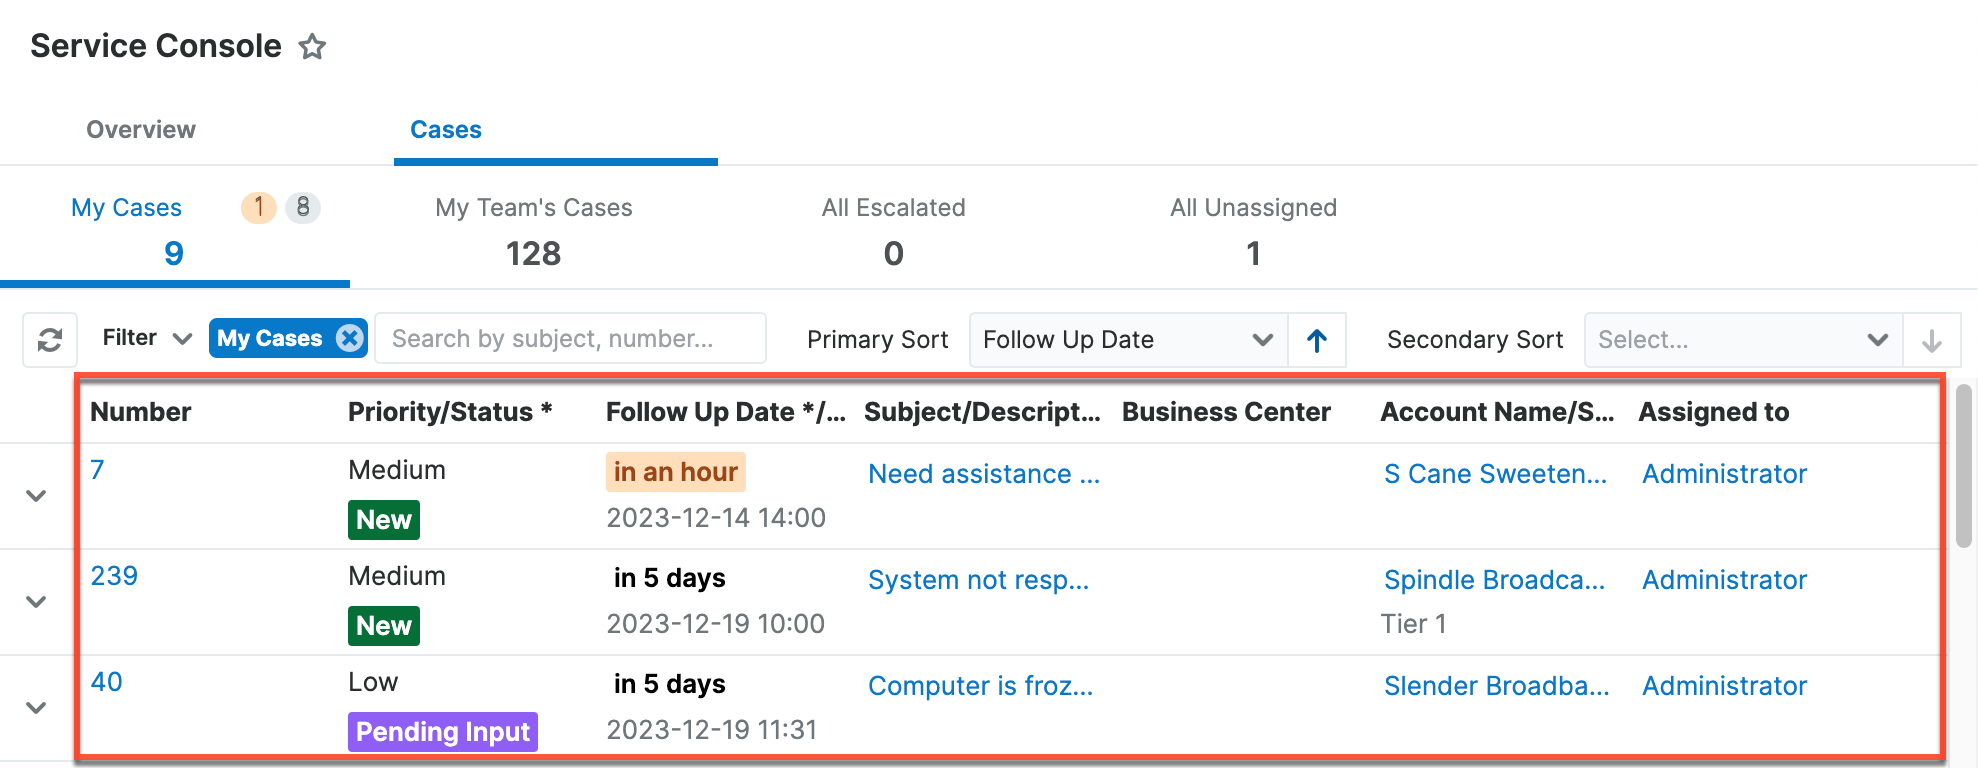This screenshot has width=1978, height=768.
Task: Open the Spindle Broadcast account link
Action: 1495,579
